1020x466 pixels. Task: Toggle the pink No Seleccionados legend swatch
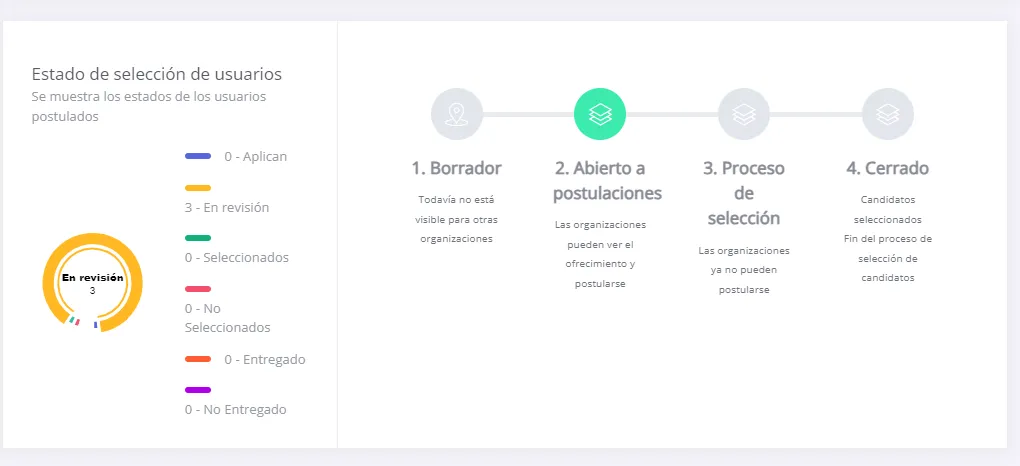tap(198, 289)
